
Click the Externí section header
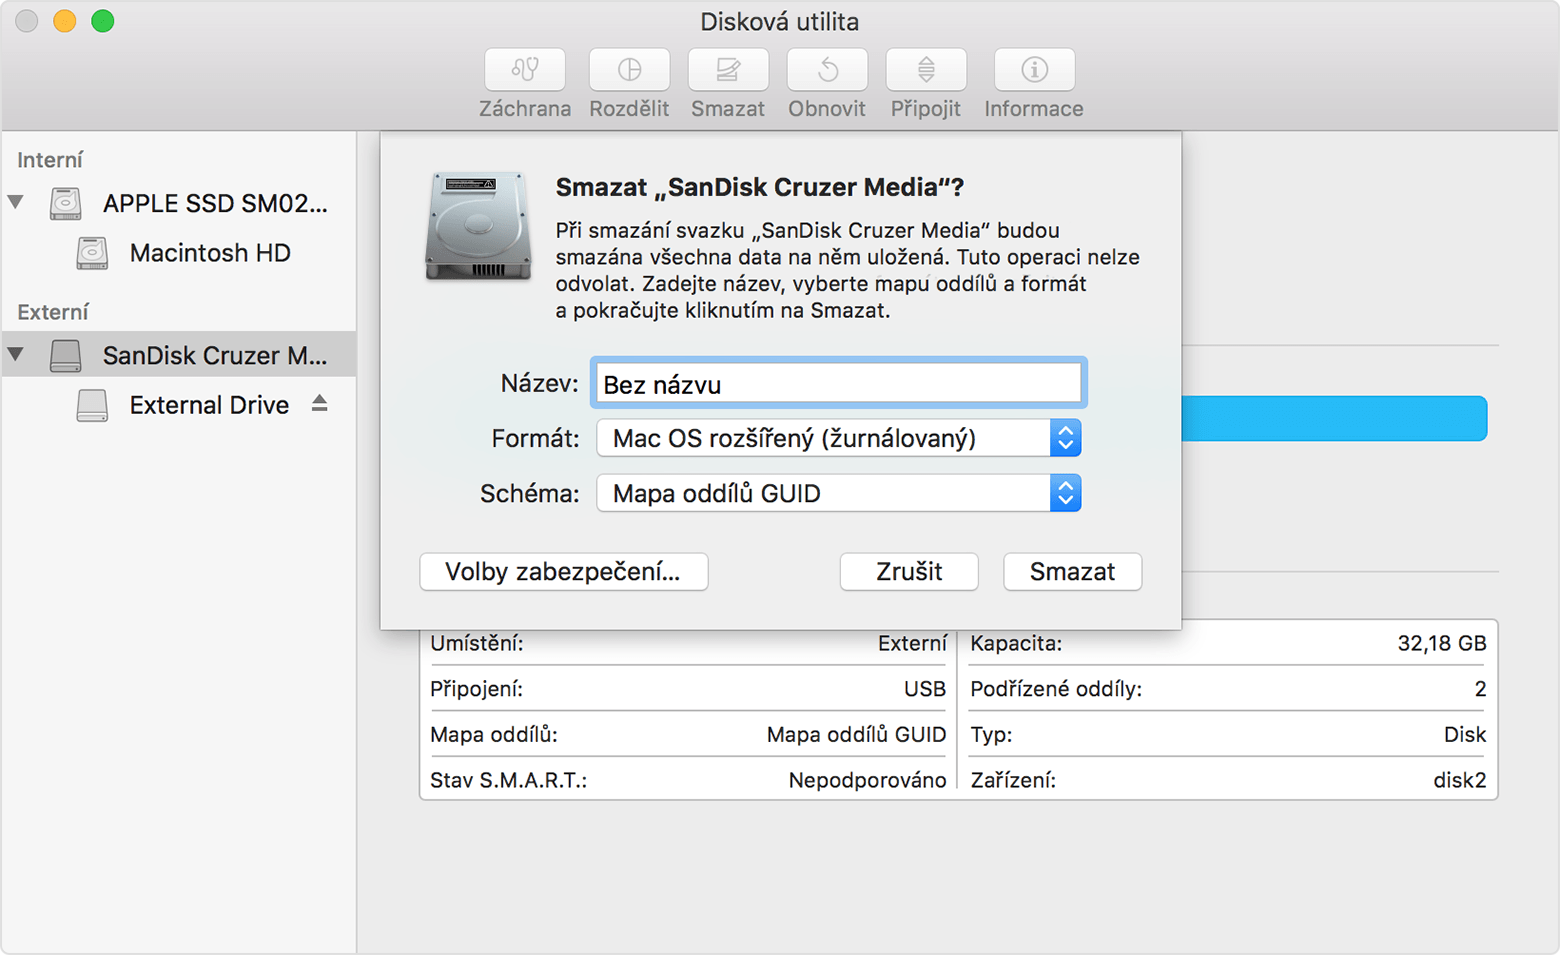53,312
